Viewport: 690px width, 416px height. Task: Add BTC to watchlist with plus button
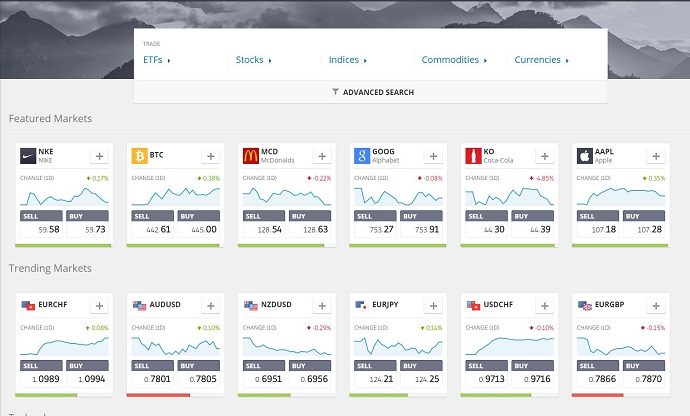(211, 156)
